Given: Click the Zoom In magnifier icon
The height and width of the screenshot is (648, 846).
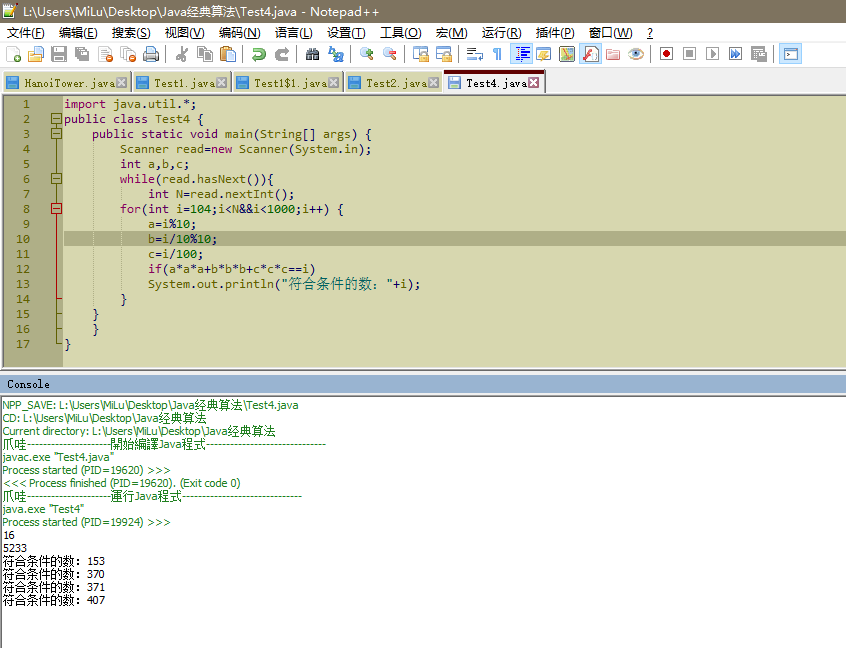Looking at the screenshot, I should [366, 54].
